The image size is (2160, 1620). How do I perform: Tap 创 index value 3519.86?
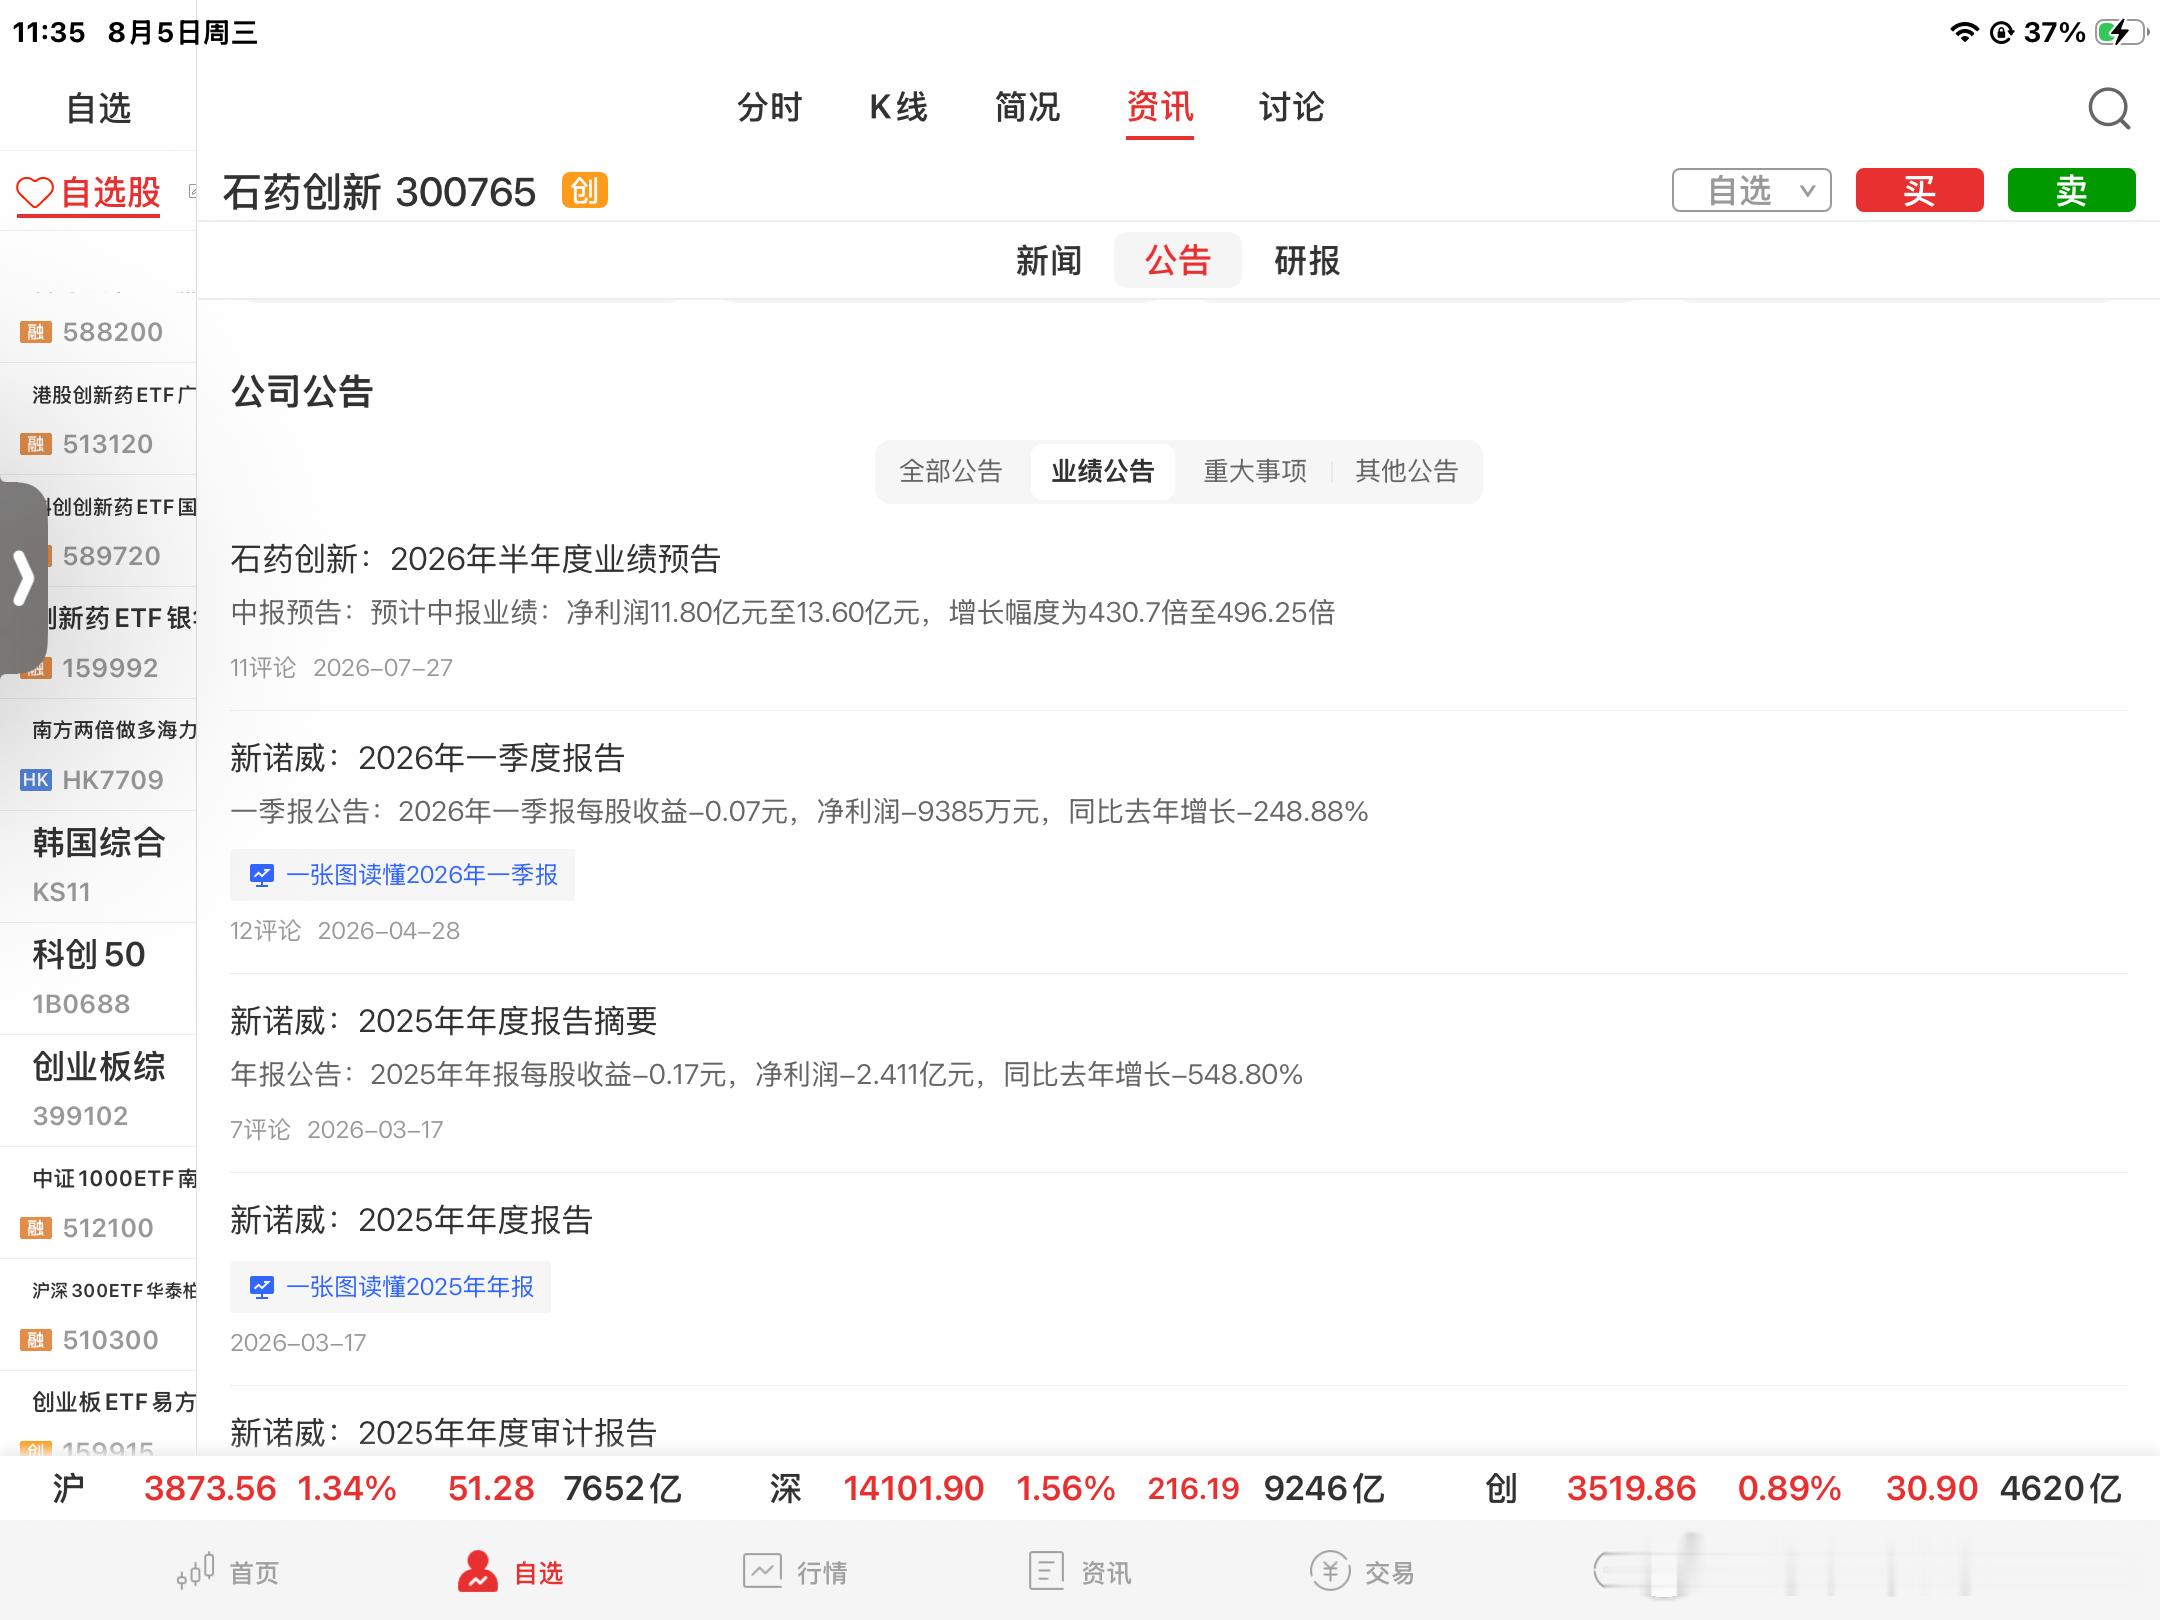click(x=1631, y=1489)
